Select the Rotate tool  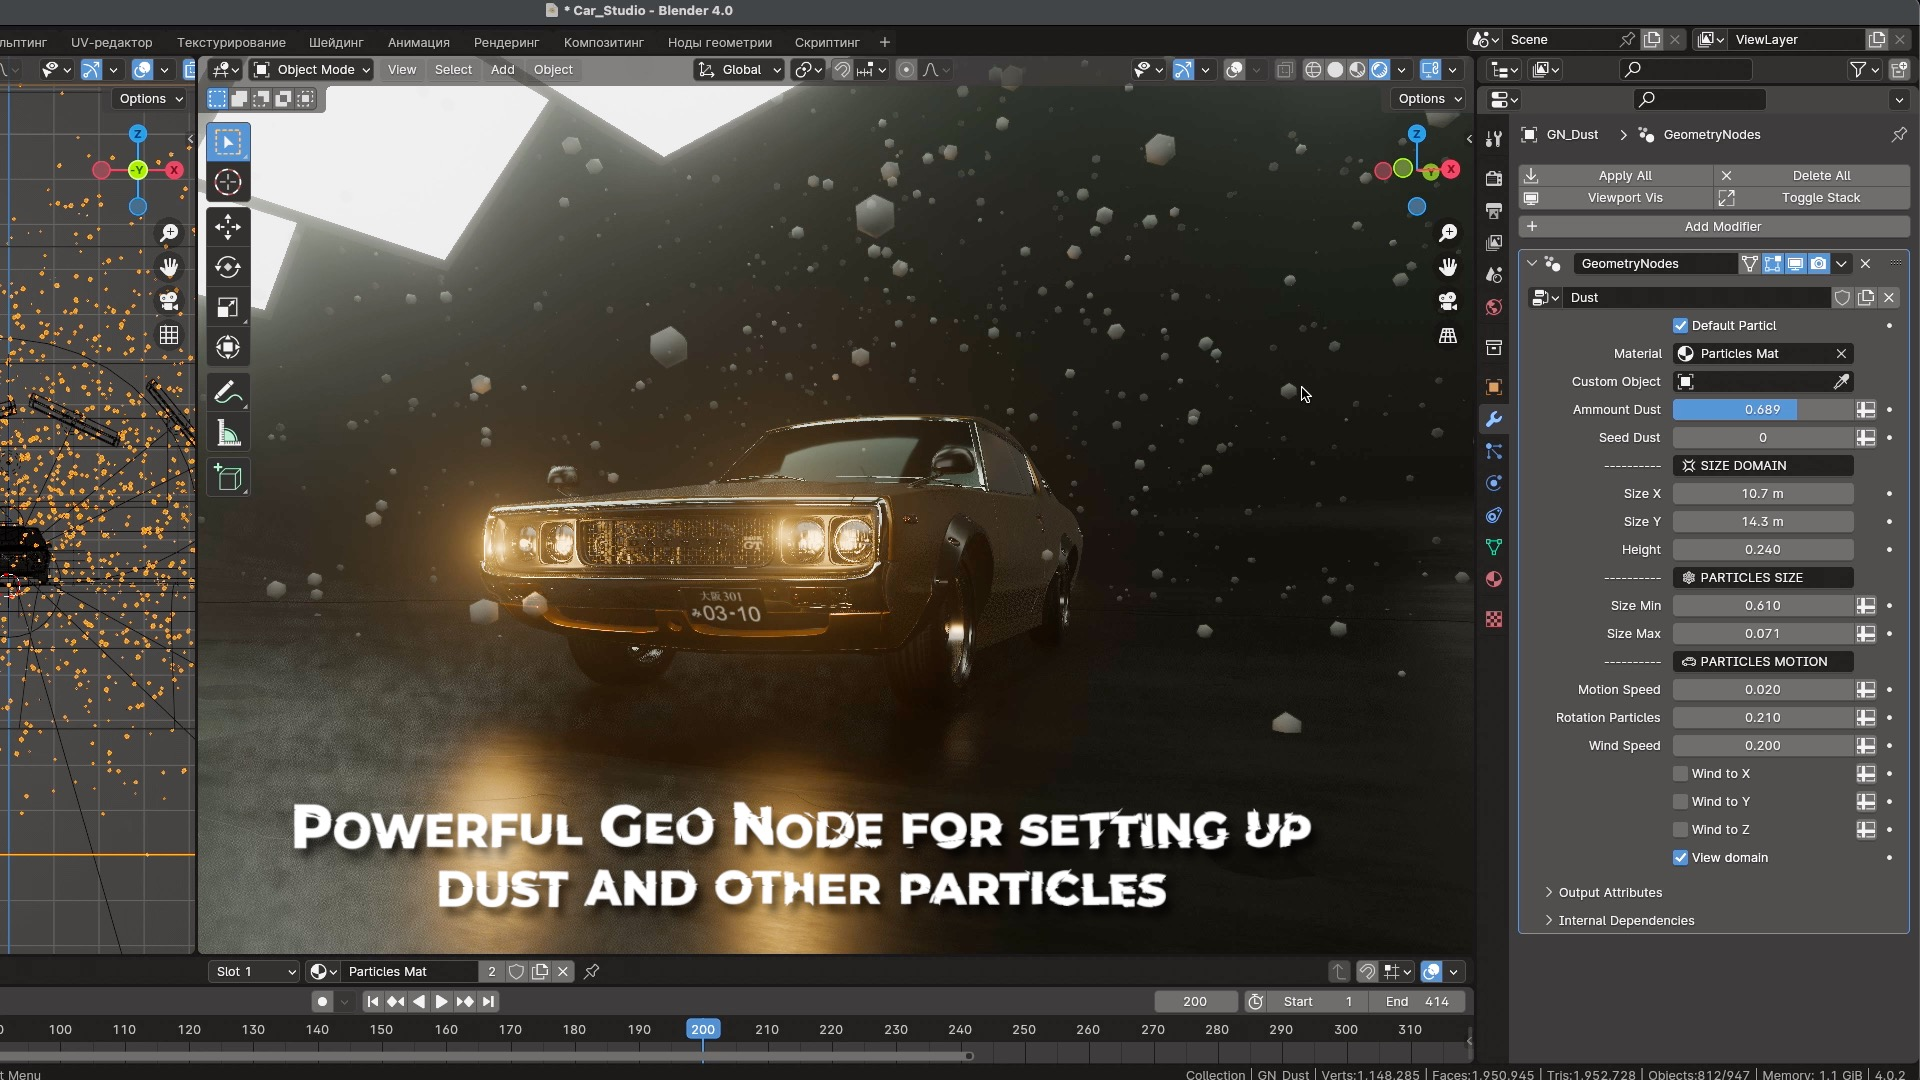tap(228, 267)
